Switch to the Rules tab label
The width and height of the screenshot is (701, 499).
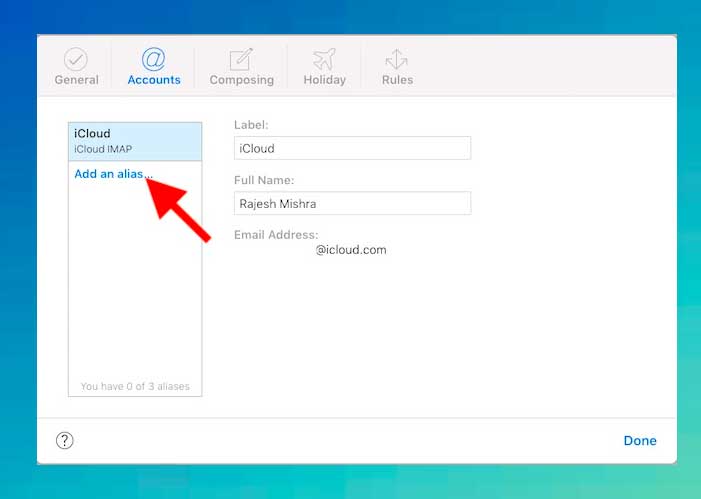click(397, 80)
